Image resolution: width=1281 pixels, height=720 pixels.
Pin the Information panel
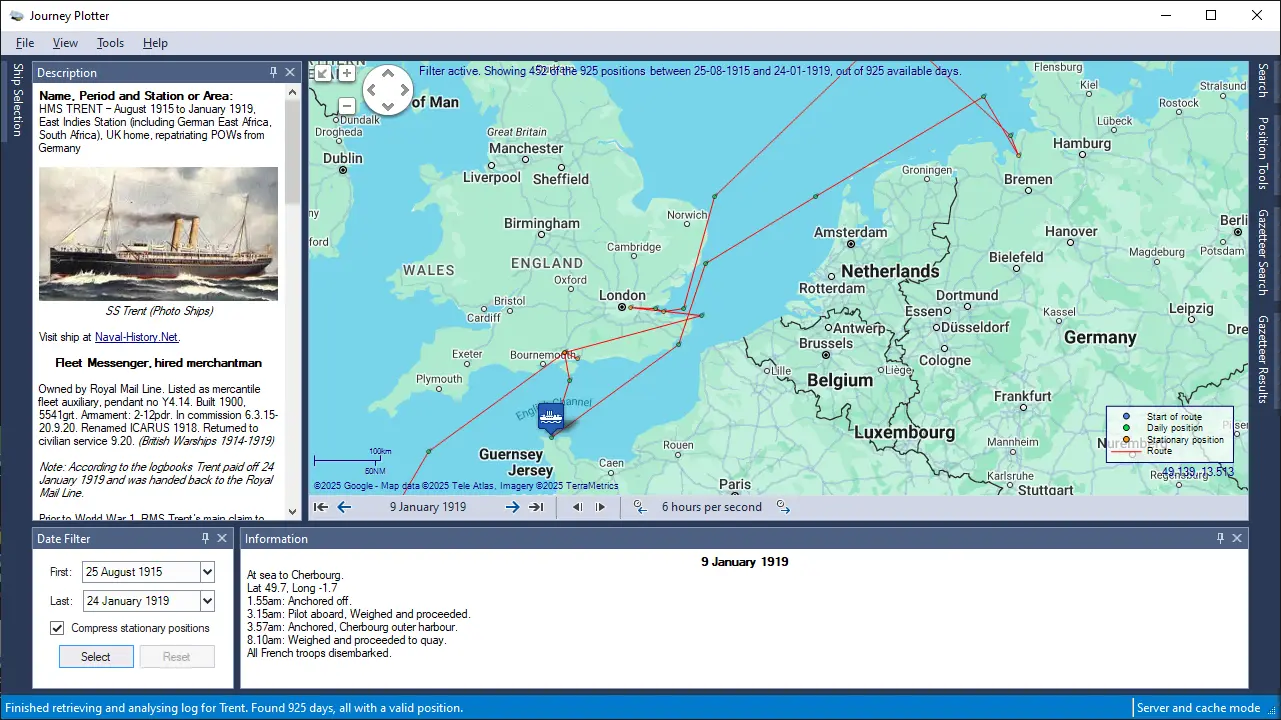(1221, 538)
